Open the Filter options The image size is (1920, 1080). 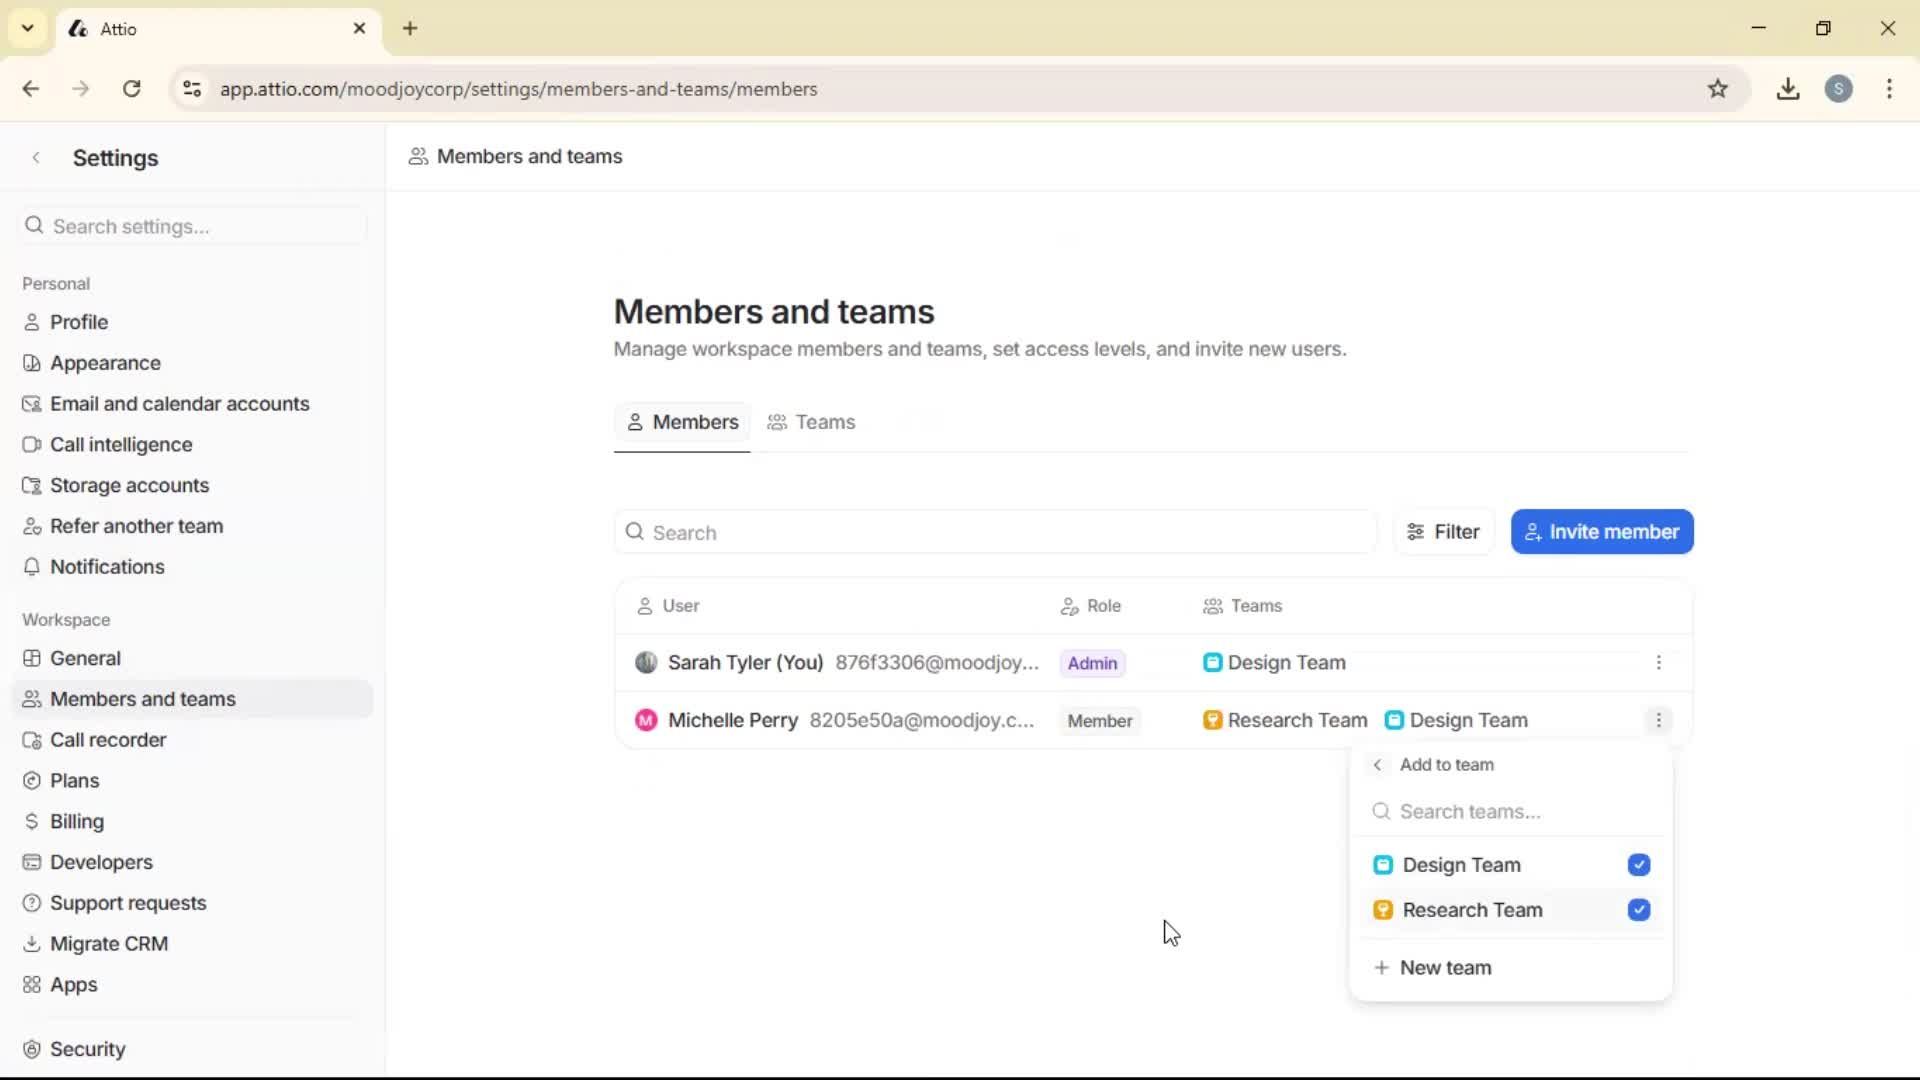[1443, 531]
